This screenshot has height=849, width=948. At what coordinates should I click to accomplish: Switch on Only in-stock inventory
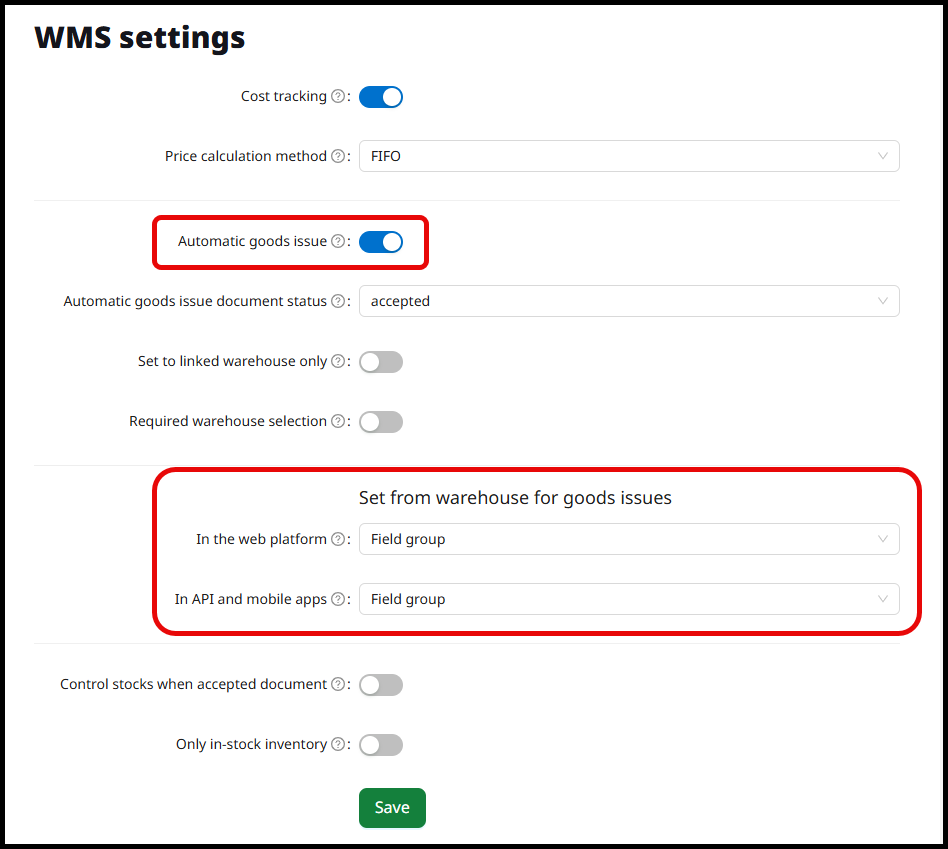coord(381,745)
